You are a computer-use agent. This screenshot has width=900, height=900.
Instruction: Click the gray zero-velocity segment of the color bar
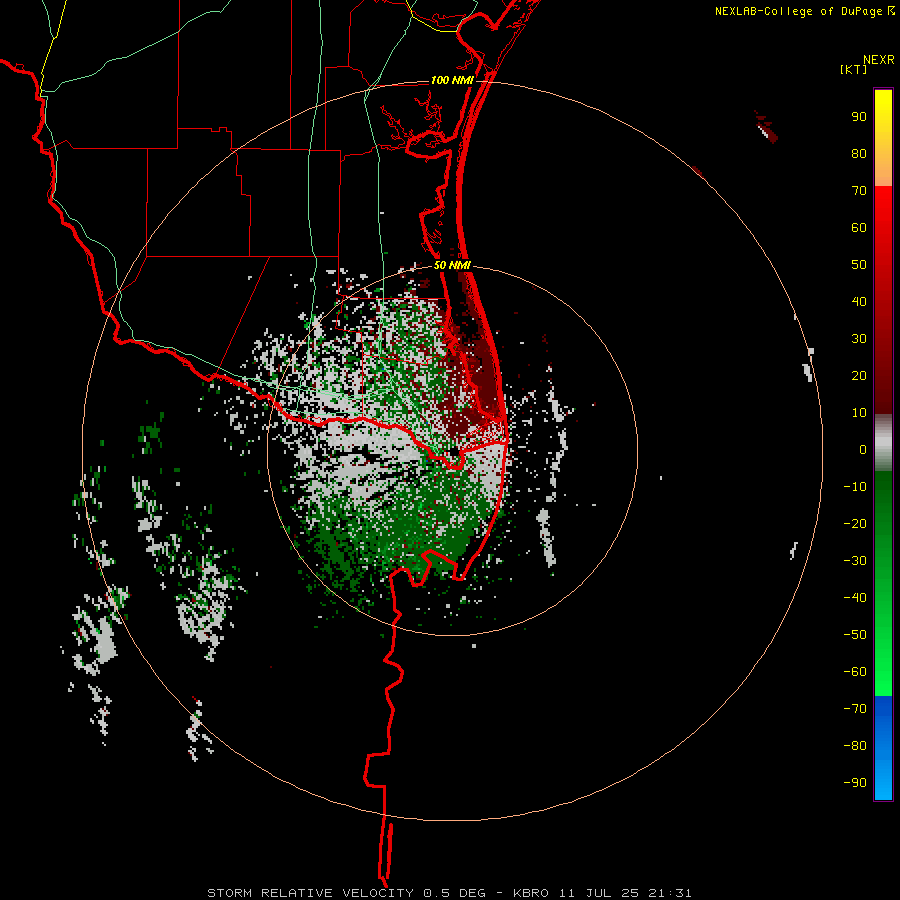click(x=883, y=443)
